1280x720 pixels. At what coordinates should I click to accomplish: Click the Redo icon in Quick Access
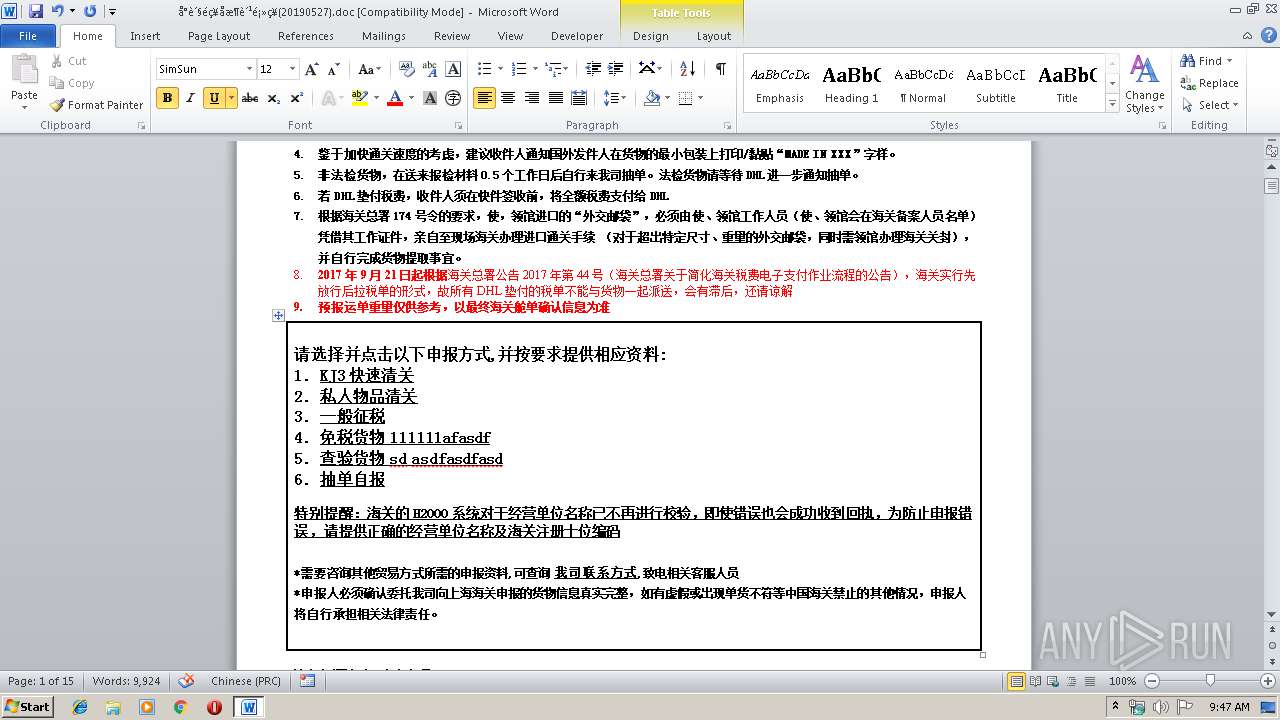pyautogui.click(x=90, y=11)
